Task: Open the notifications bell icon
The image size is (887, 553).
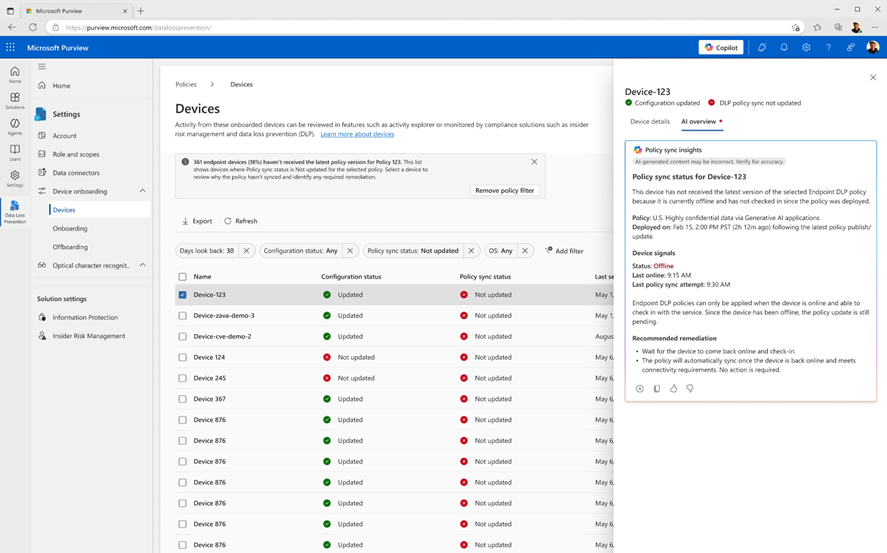Action: 783,47
